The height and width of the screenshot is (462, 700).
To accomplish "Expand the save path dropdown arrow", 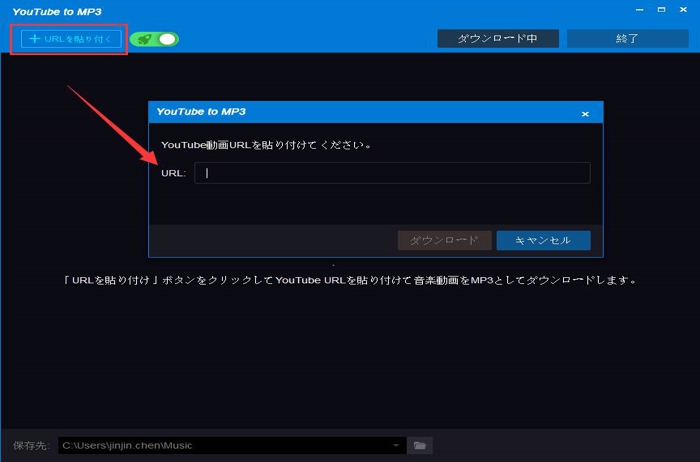I will [x=396, y=445].
